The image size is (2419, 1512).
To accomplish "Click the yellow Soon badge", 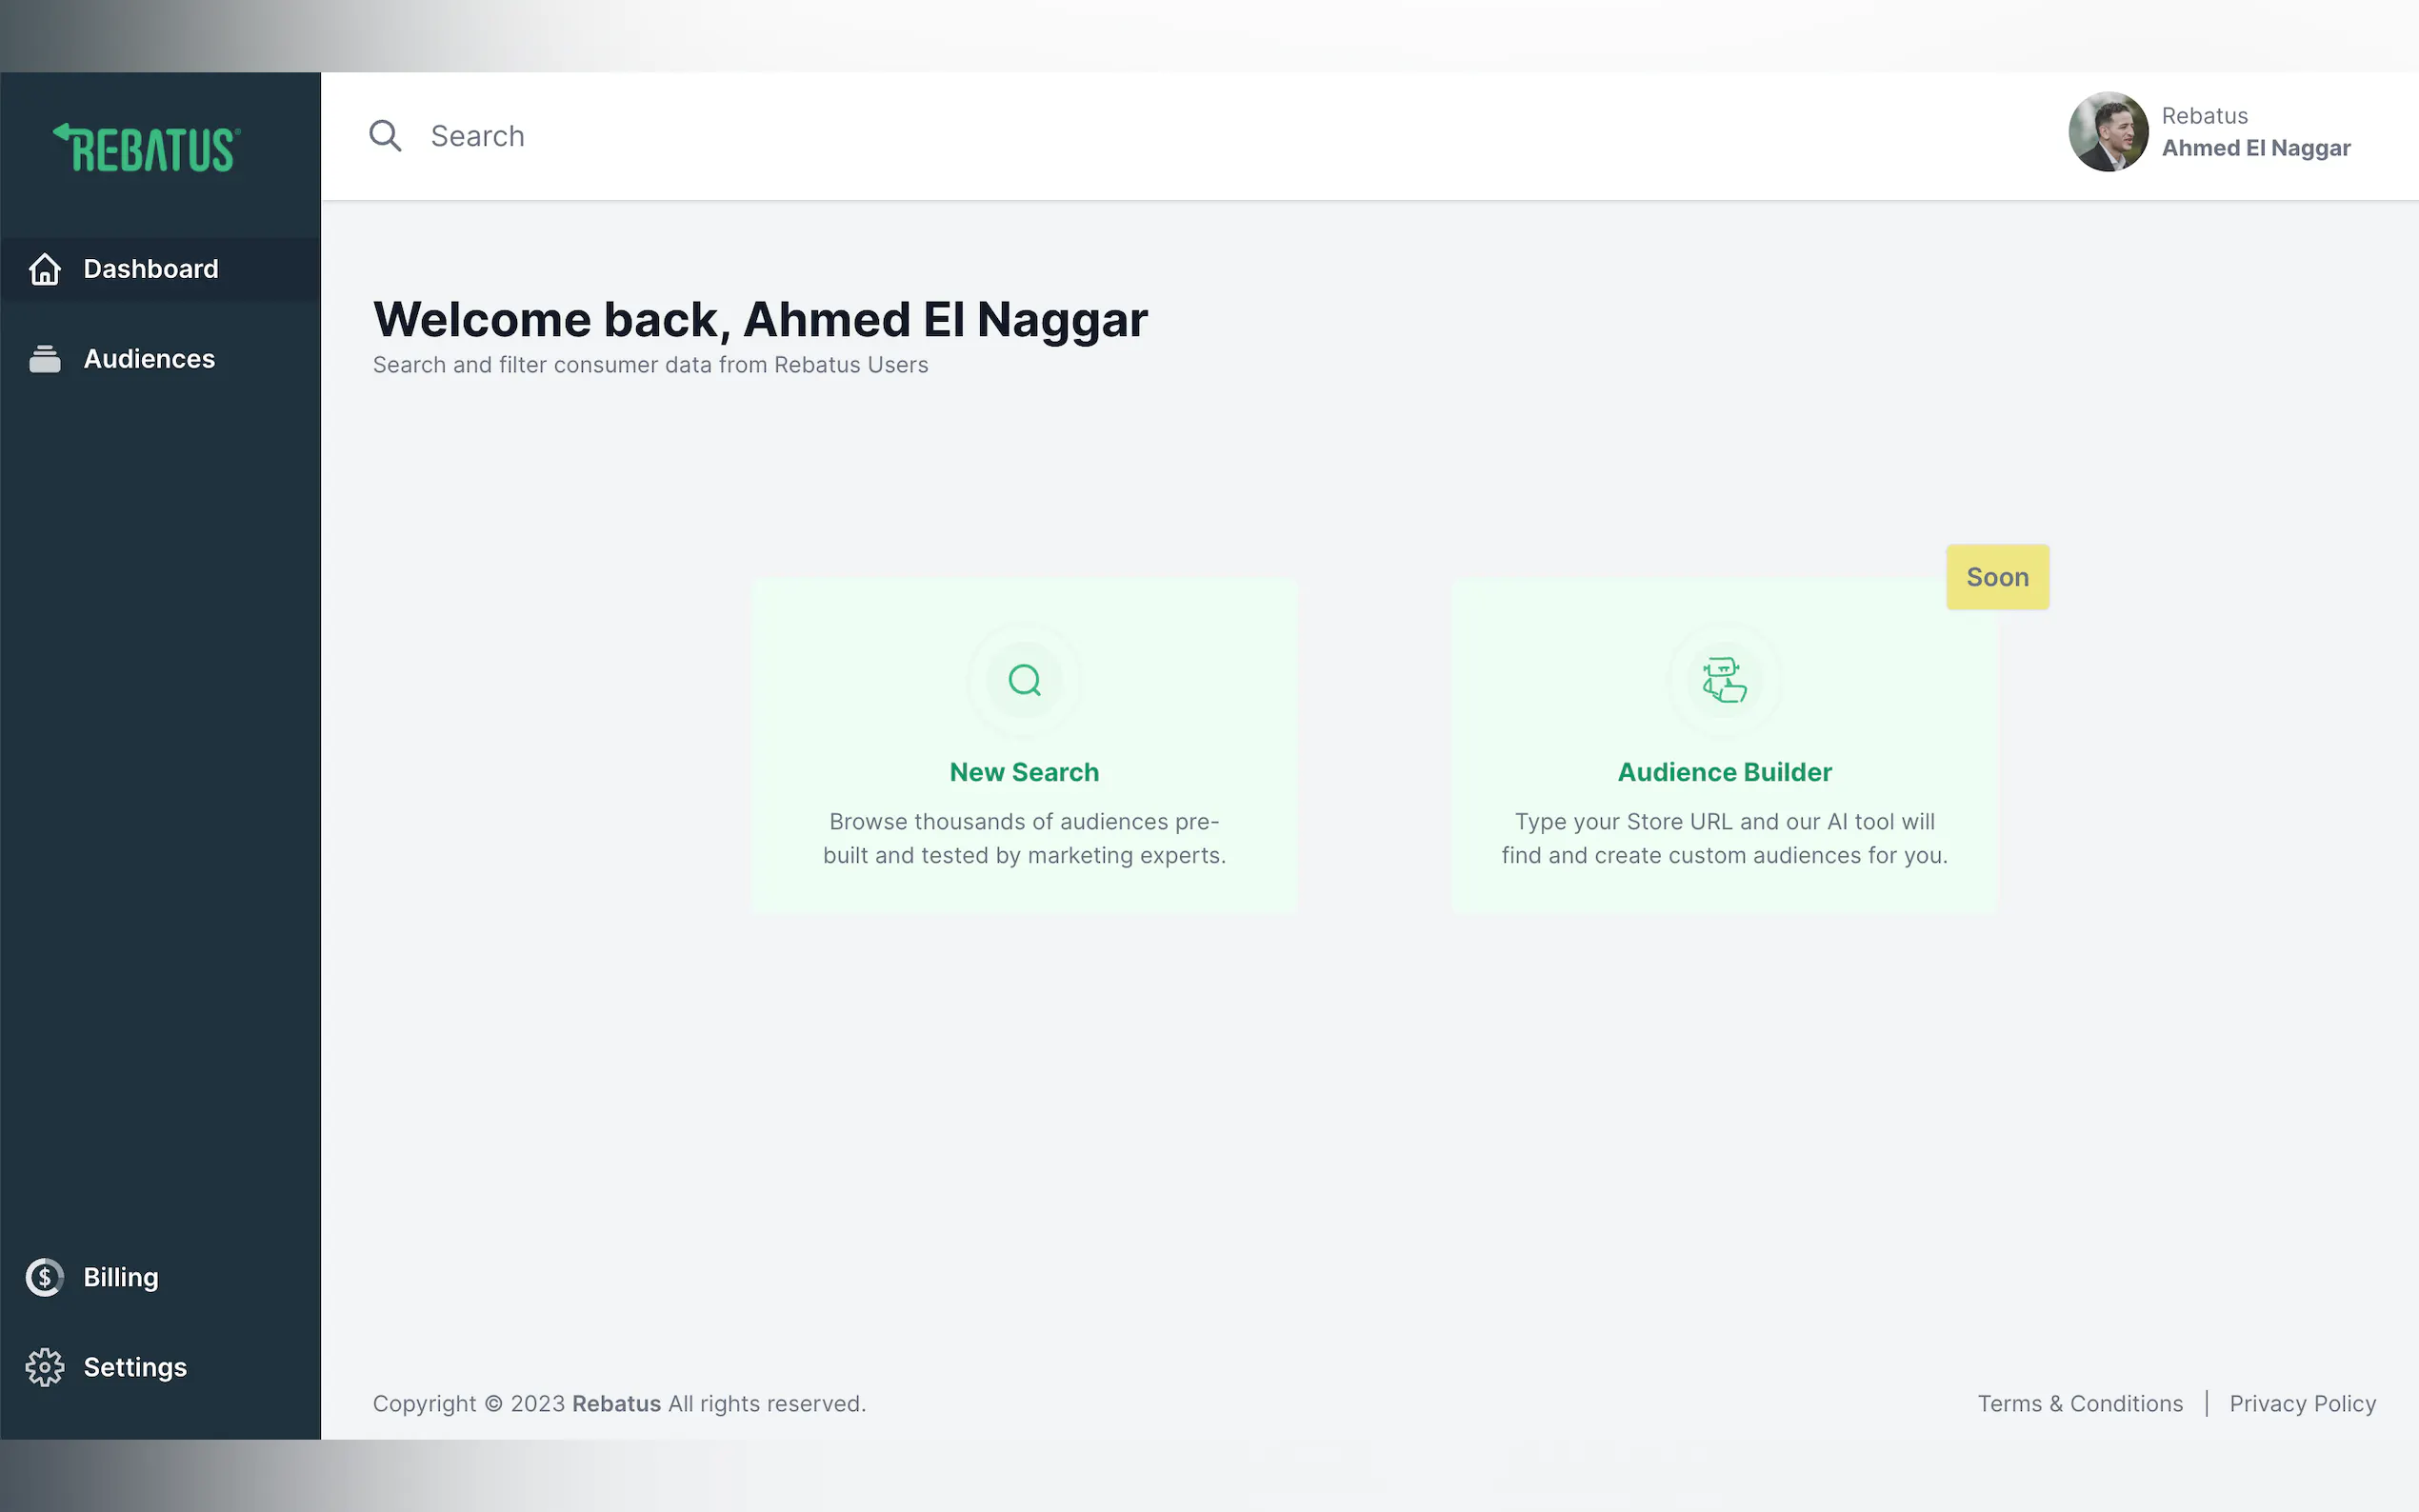I will (1997, 577).
